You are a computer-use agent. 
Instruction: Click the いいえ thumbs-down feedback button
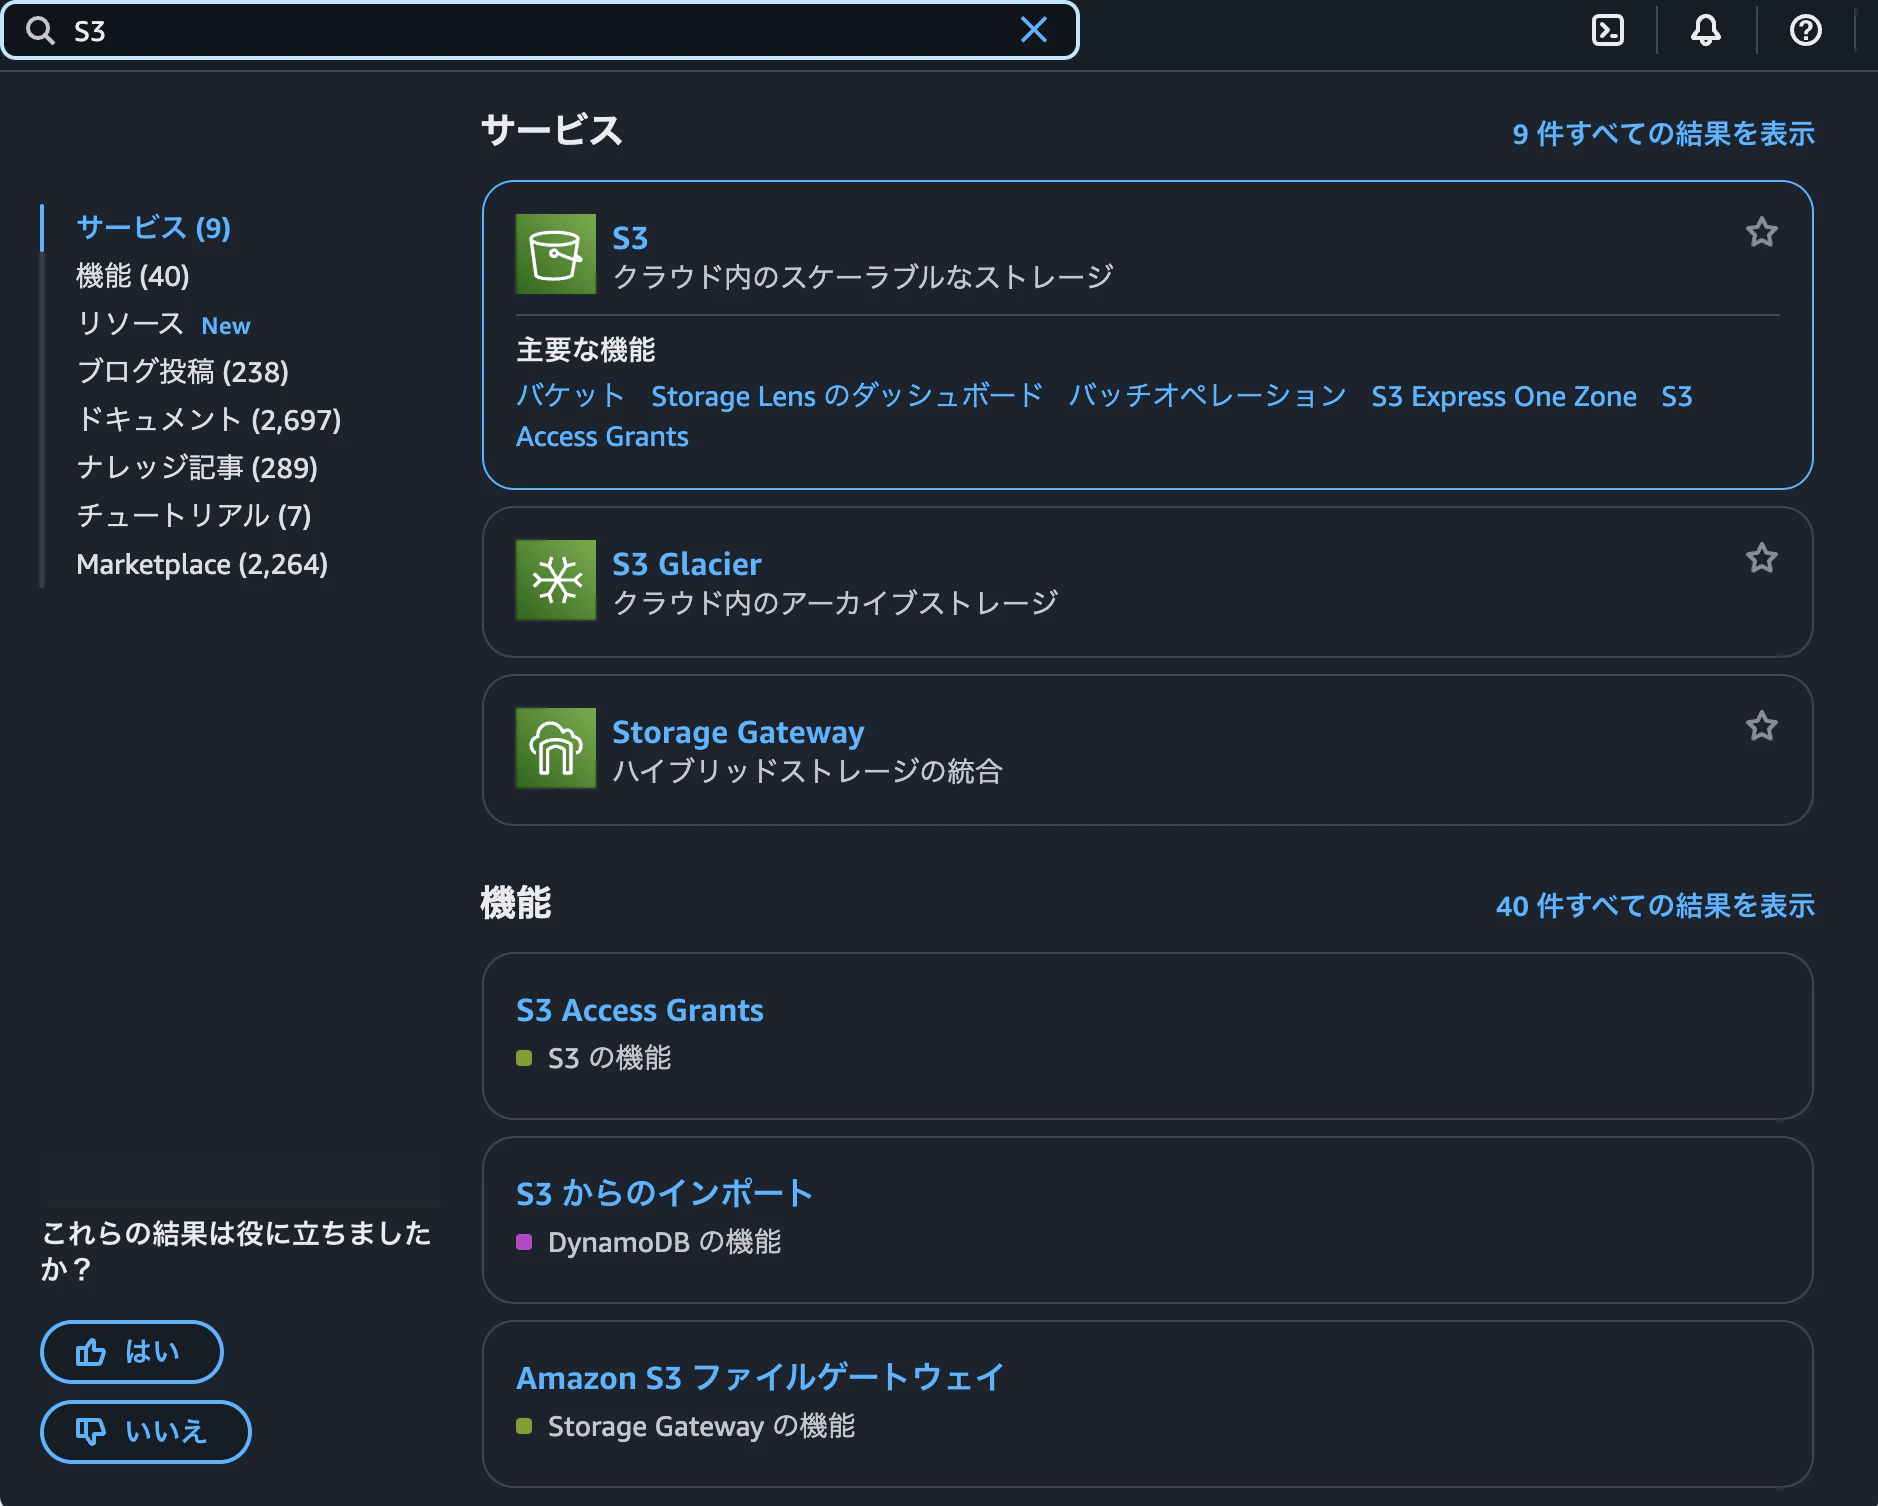tap(145, 1432)
